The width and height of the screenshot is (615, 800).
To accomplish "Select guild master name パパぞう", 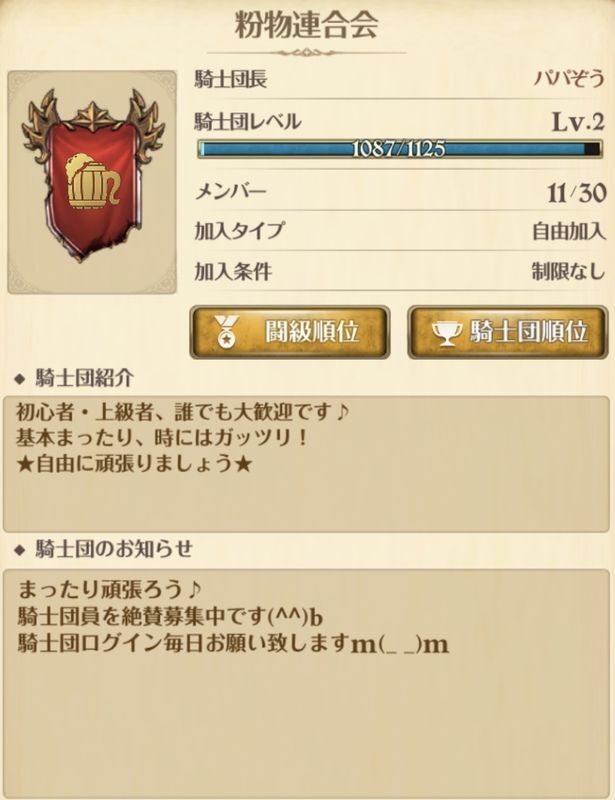I will pos(569,79).
